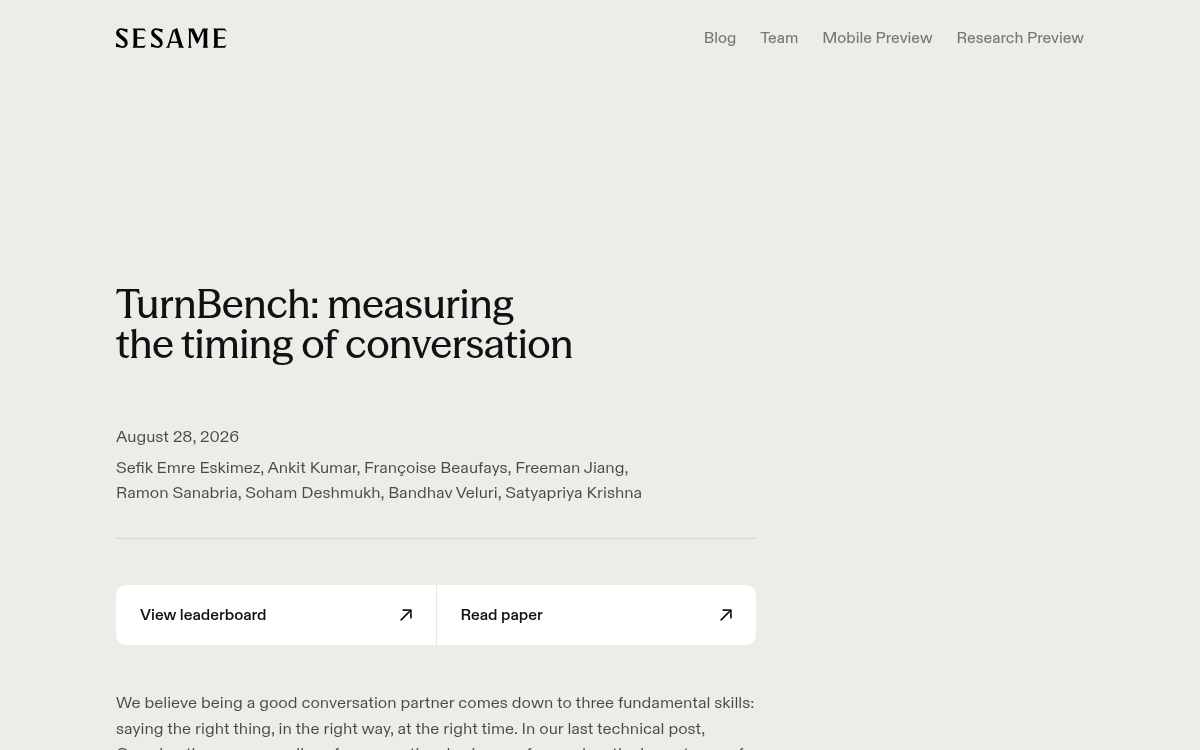This screenshot has width=1200, height=750.
Task: Click author name Satyapriya Krishna
Action: coord(573,493)
